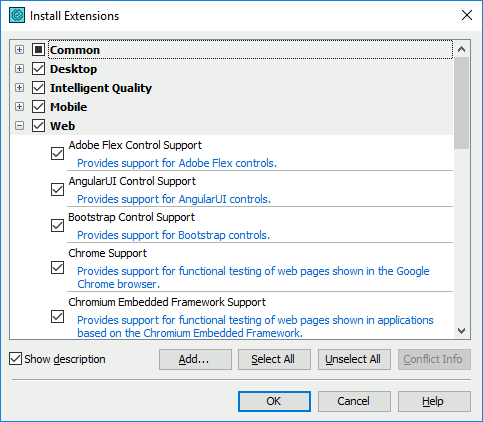
Task: Click 'Provides support for Bootstrap controls.' description
Action: pos(173,235)
